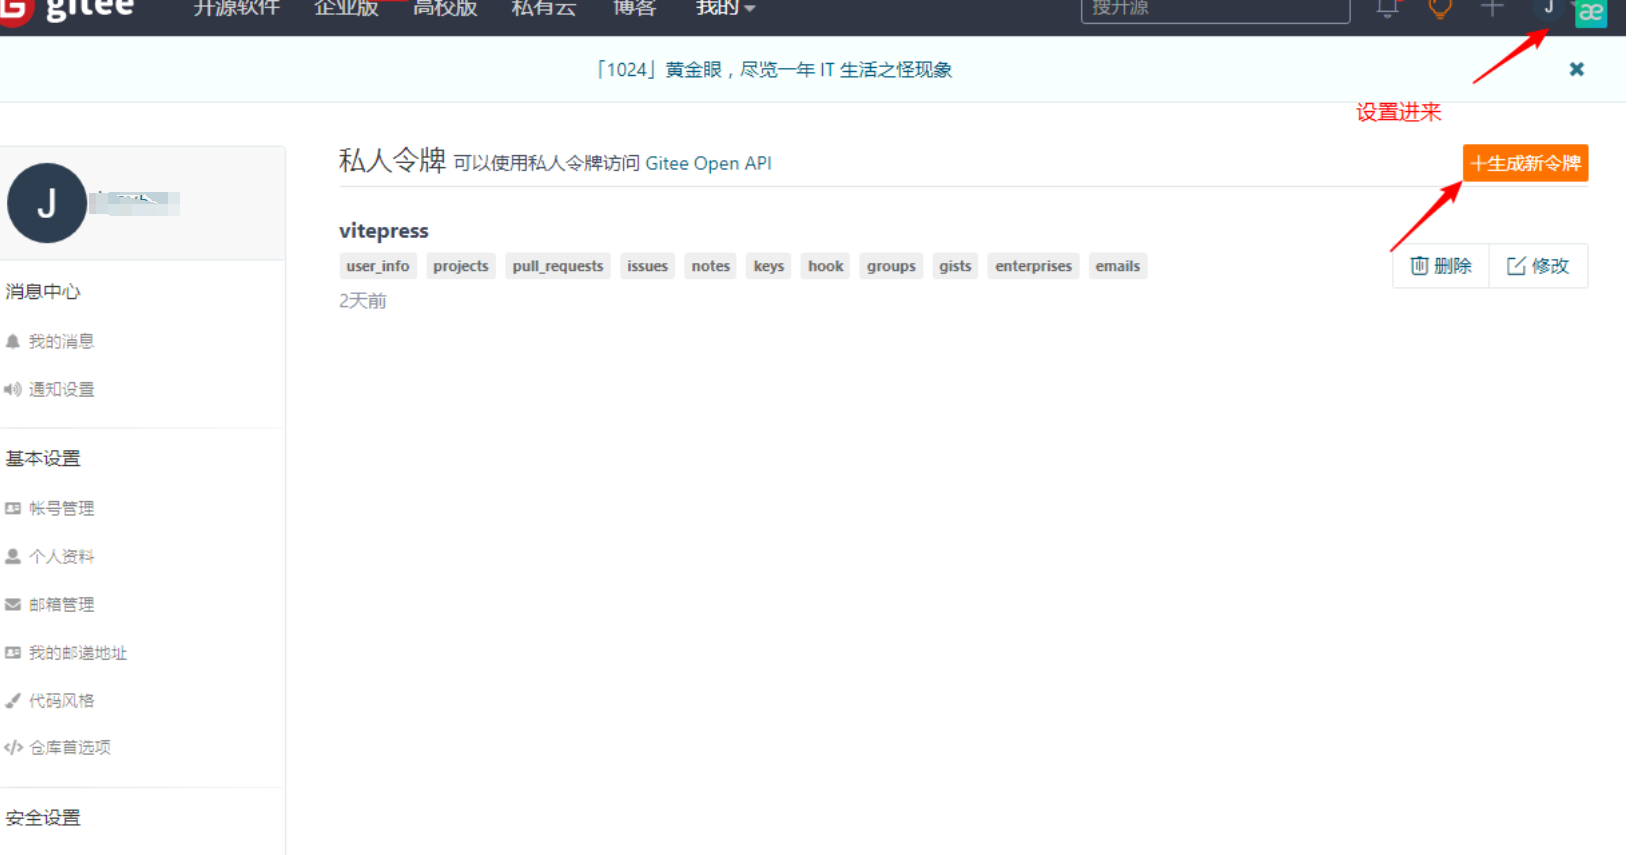Image resolution: width=1636 pixels, height=855 pixels.
Task: Open the plus create menu icon
Action: click(x=1492, y=8)
